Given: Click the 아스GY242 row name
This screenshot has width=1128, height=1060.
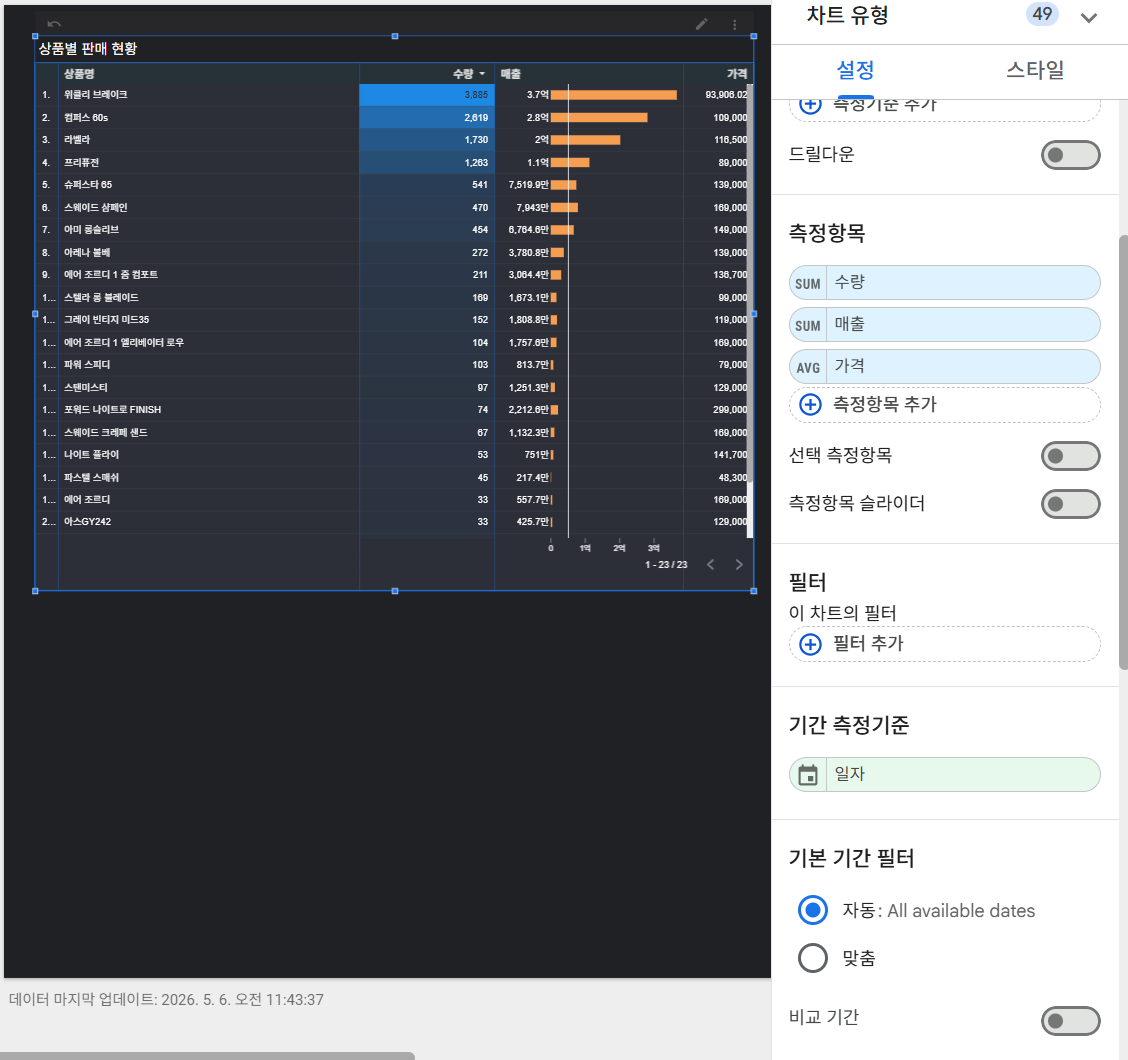Looking at the screenshot, I should pyautogui.click(x=87, y=522).
